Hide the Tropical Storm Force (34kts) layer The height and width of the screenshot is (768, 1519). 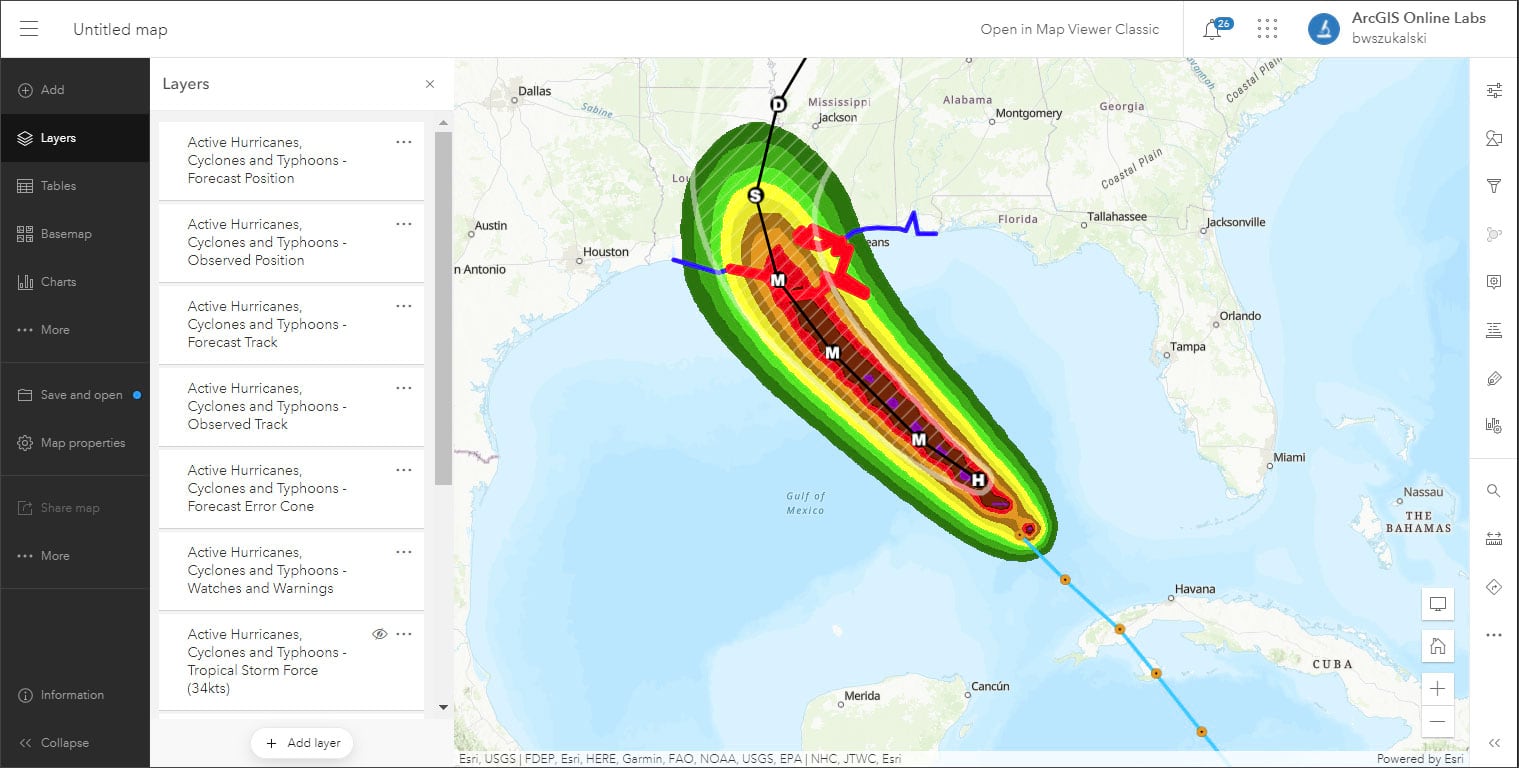380,633
